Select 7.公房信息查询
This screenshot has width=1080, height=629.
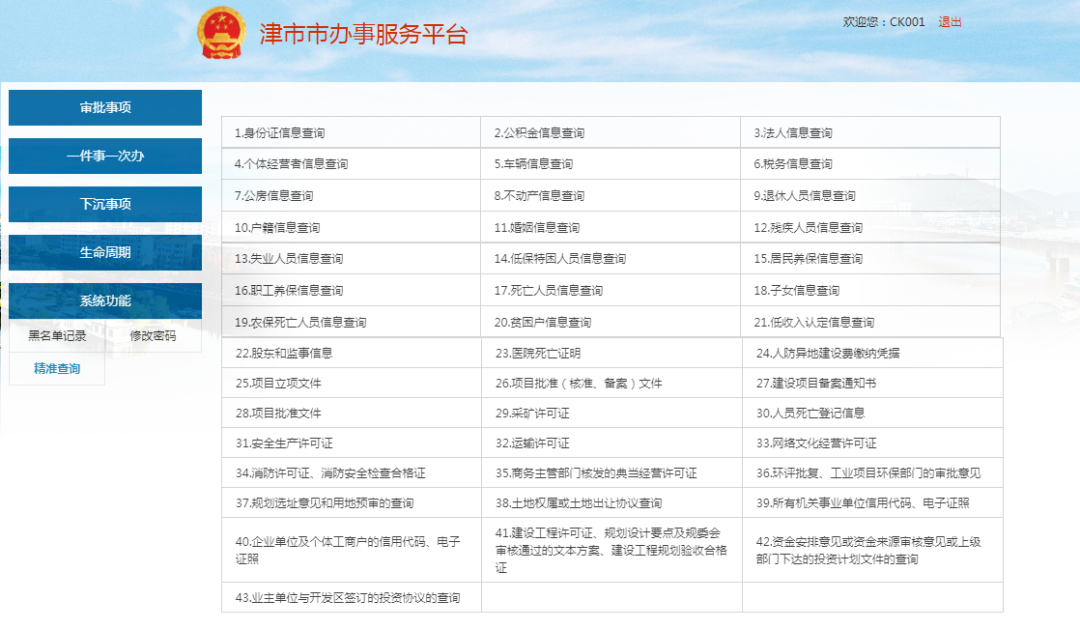[x=273, y=196]
